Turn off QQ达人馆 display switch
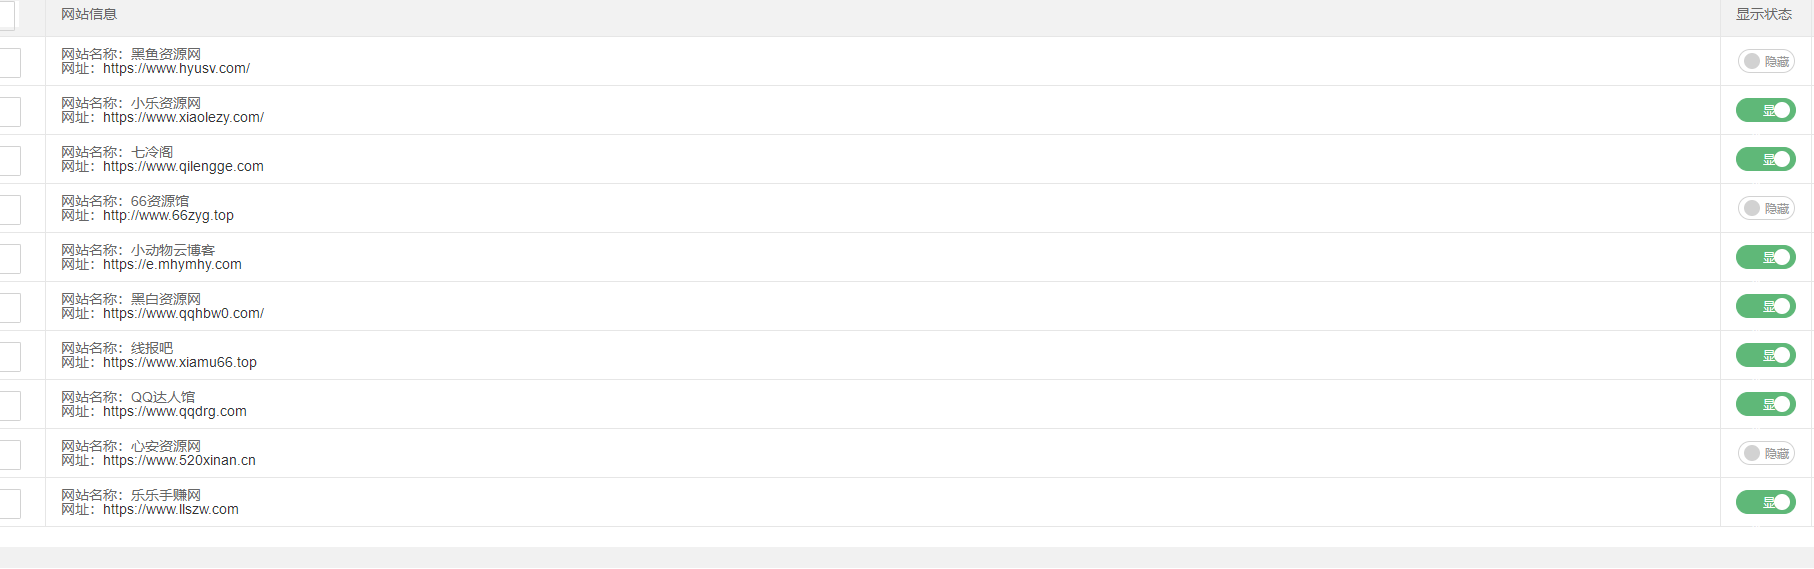 click(1765, 405)
